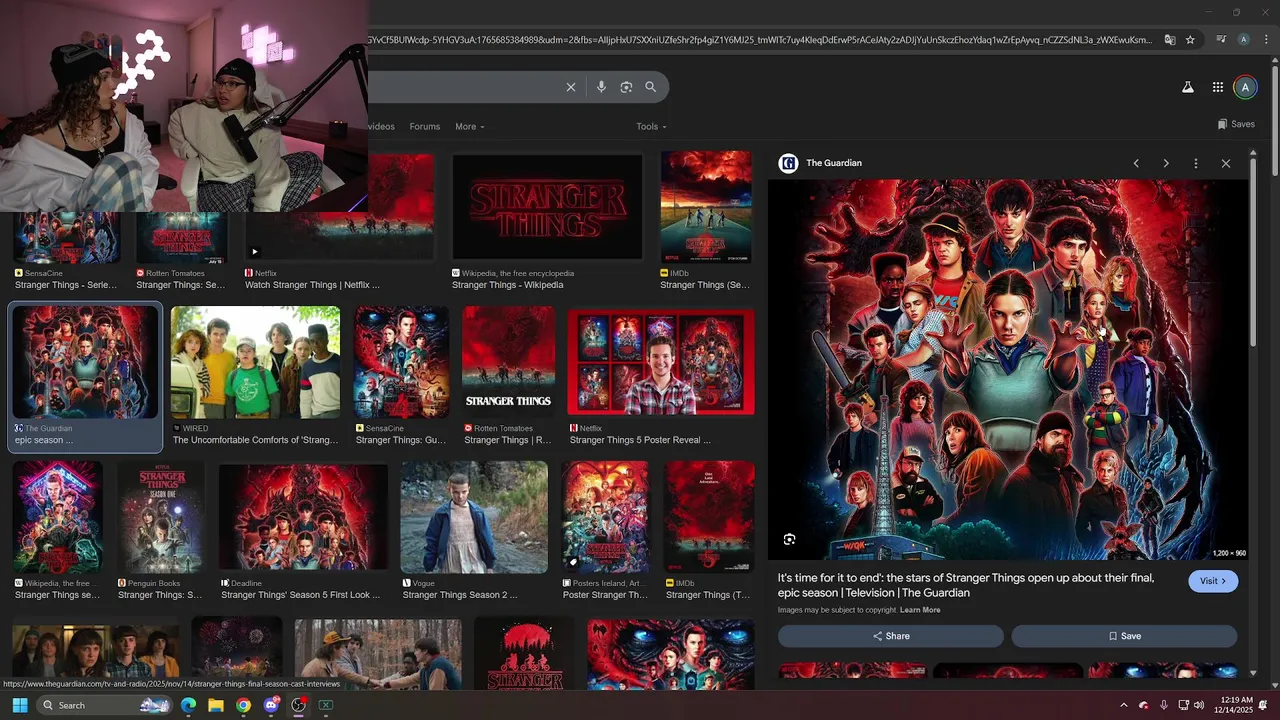The width and height of the screenshot is (1280, 720).
Task: Open SensaCine Stranger Things: Gu... thumbnail
Action: 401,362
